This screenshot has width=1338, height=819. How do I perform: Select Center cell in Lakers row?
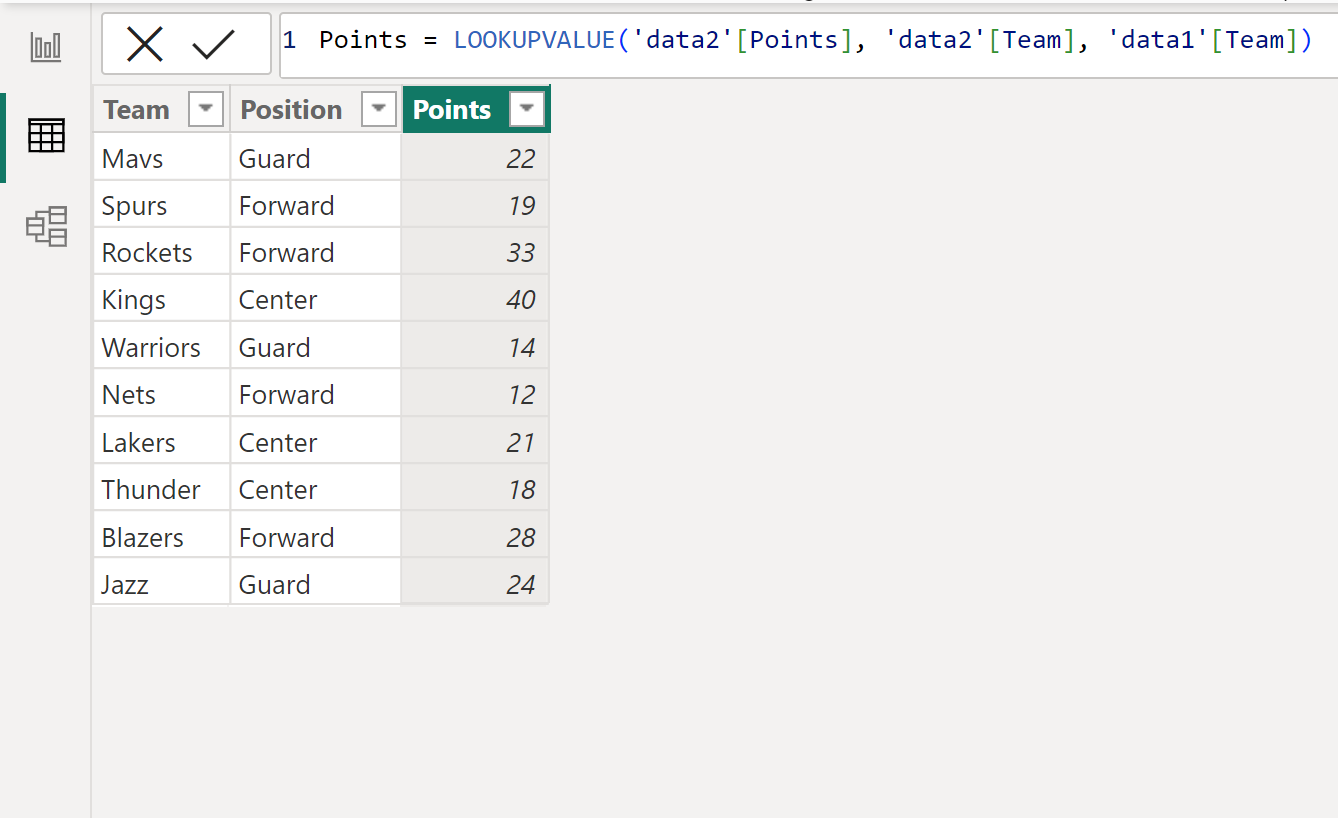pyautogui.click(x=316, y=442)
